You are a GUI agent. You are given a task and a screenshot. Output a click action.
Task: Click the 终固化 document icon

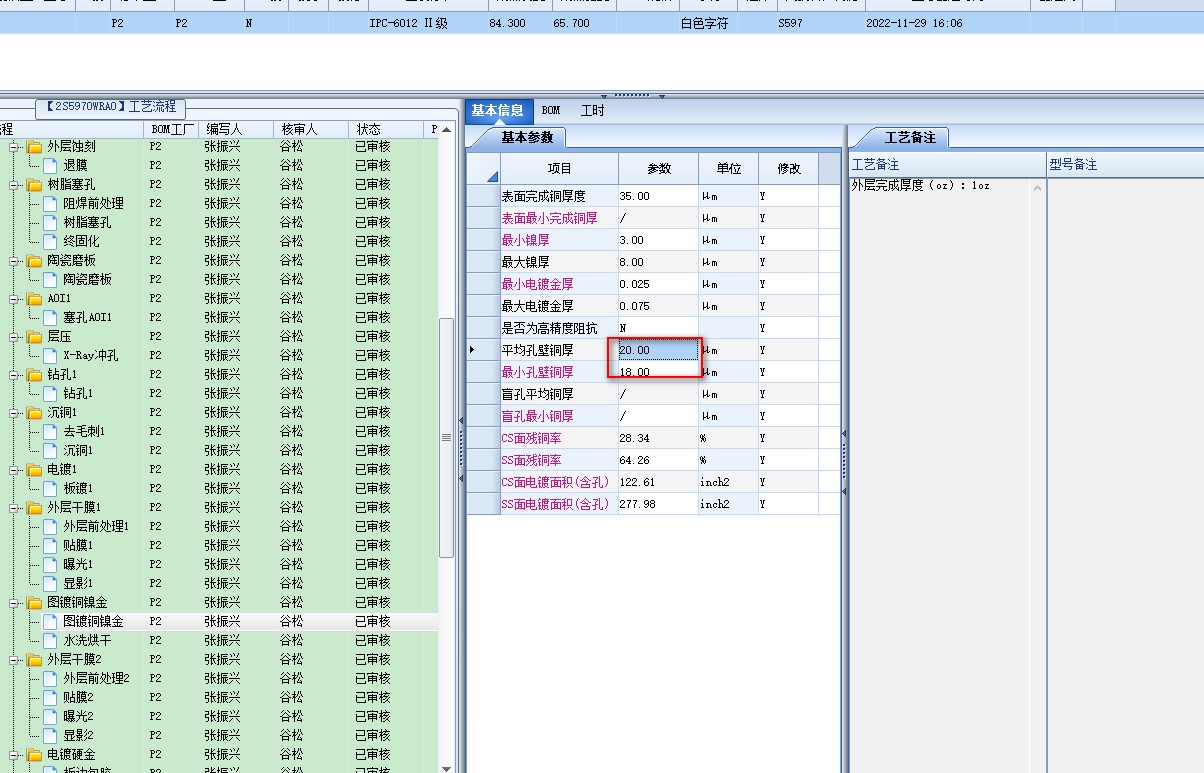pyautogui.click(x=50, y=241)
